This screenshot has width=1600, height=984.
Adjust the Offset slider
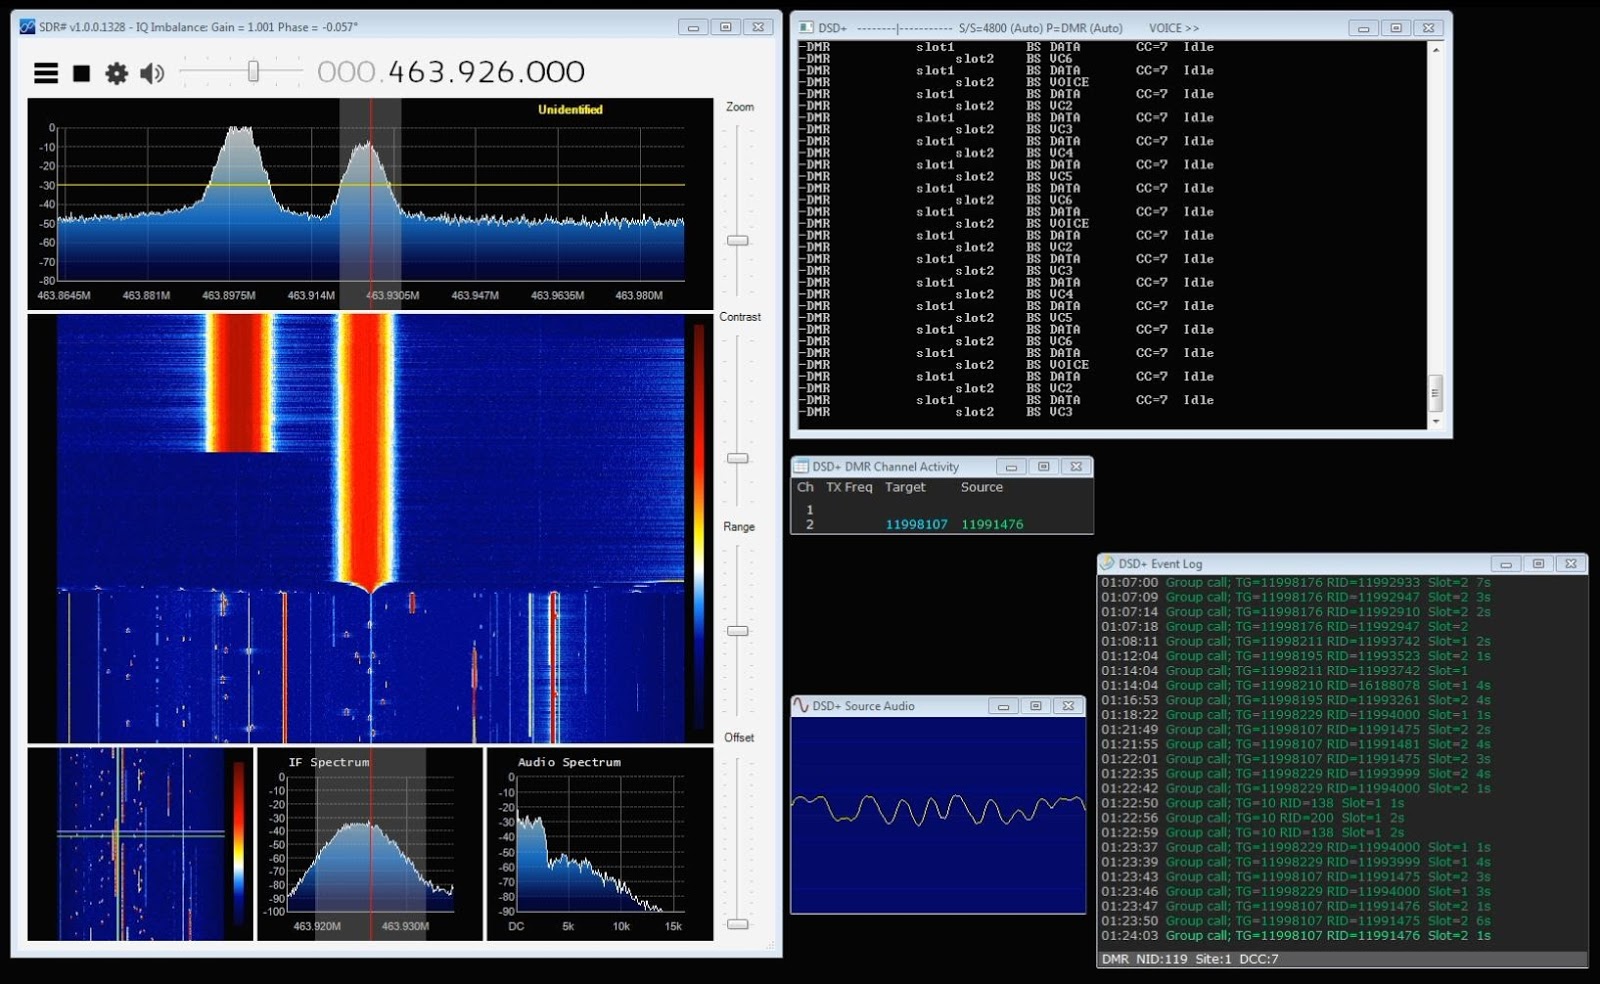[x=739, y=925]
